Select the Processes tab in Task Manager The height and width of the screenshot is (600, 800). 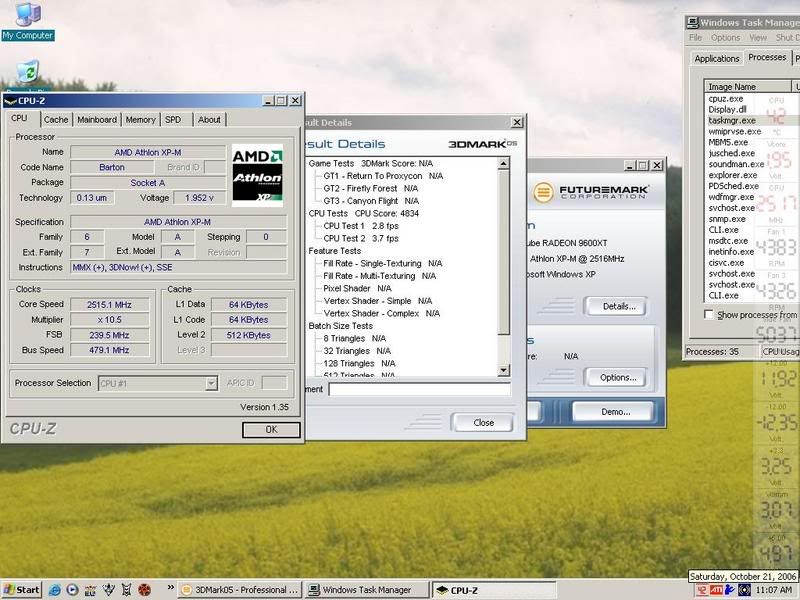(x=767, y=57)
